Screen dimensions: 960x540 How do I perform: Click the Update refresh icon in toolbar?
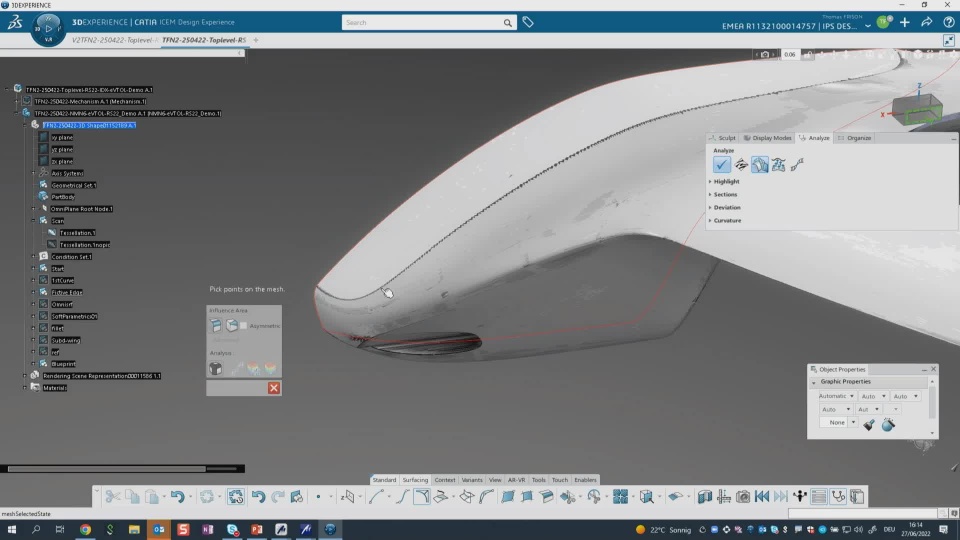(207, 497)
